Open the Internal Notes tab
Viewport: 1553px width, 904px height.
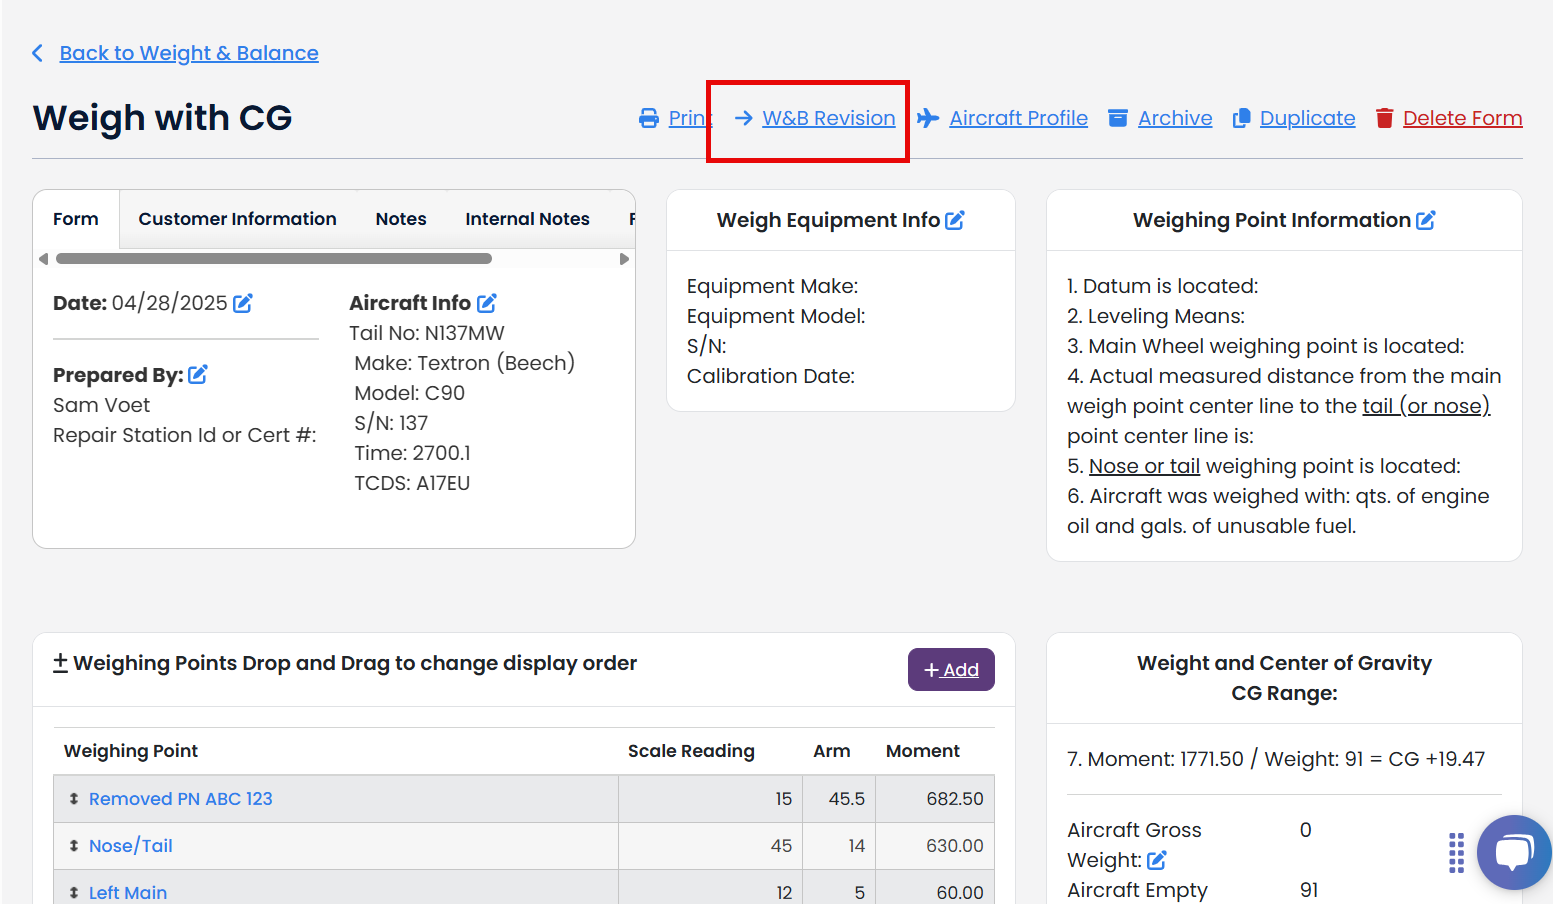click(x=527, y=219)
